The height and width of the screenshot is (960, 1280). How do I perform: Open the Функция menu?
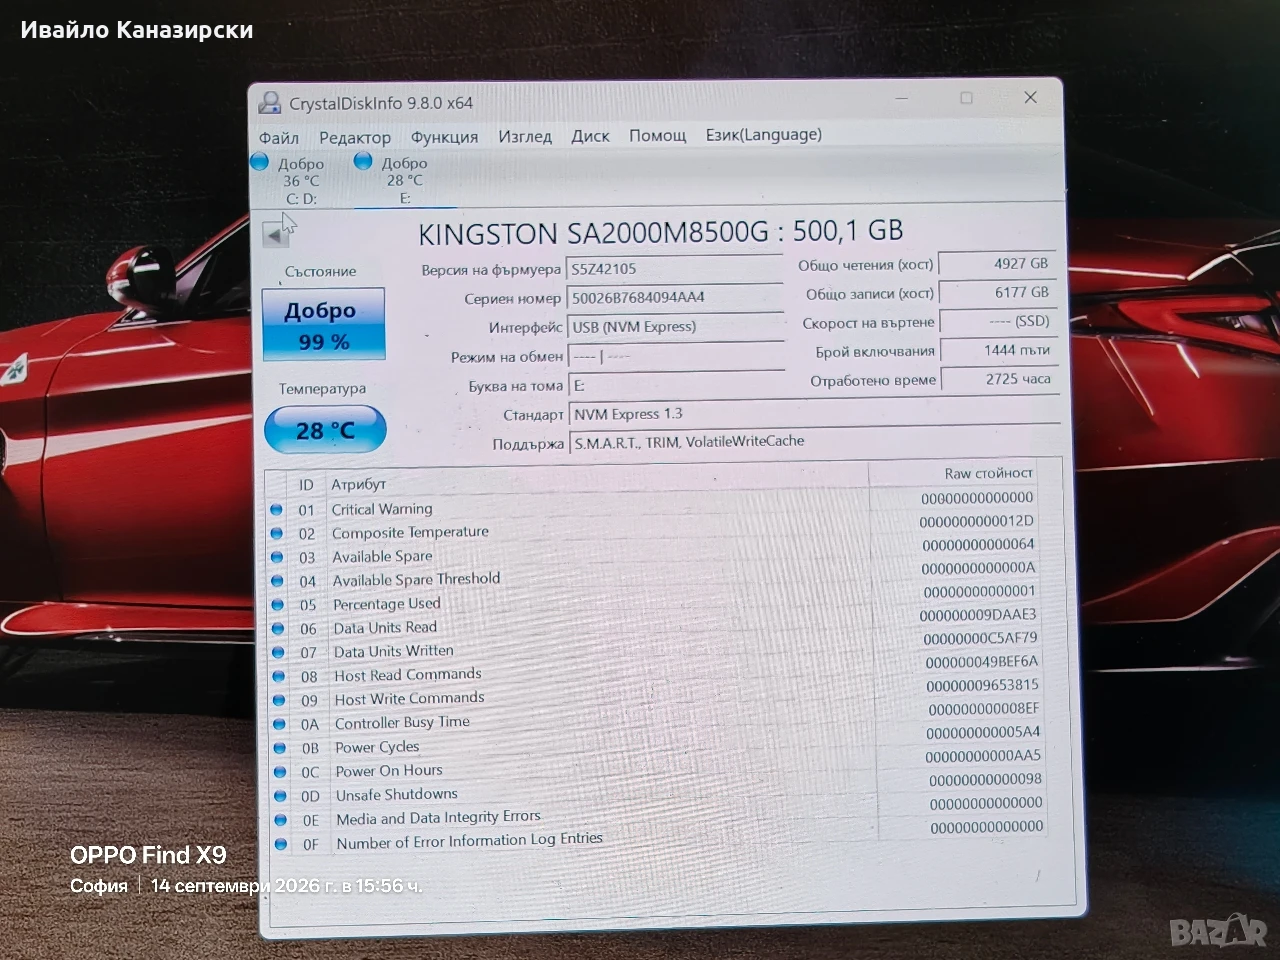click(x=444, y=137)
